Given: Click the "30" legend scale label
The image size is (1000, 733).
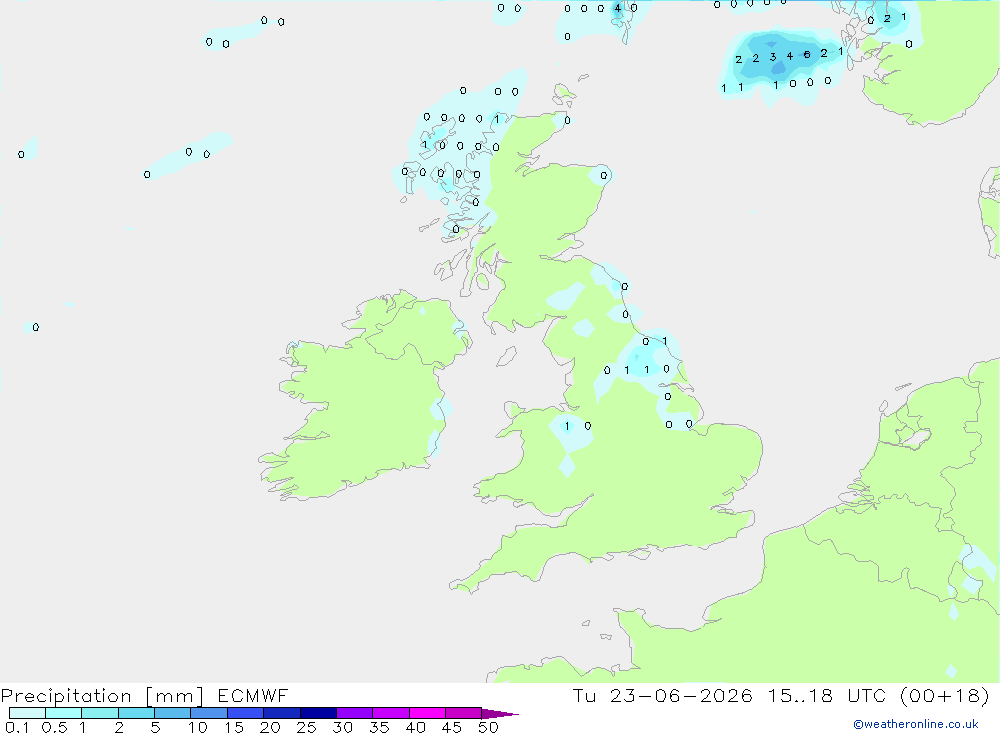Looking at the screenshot, I should coord(342,727).
